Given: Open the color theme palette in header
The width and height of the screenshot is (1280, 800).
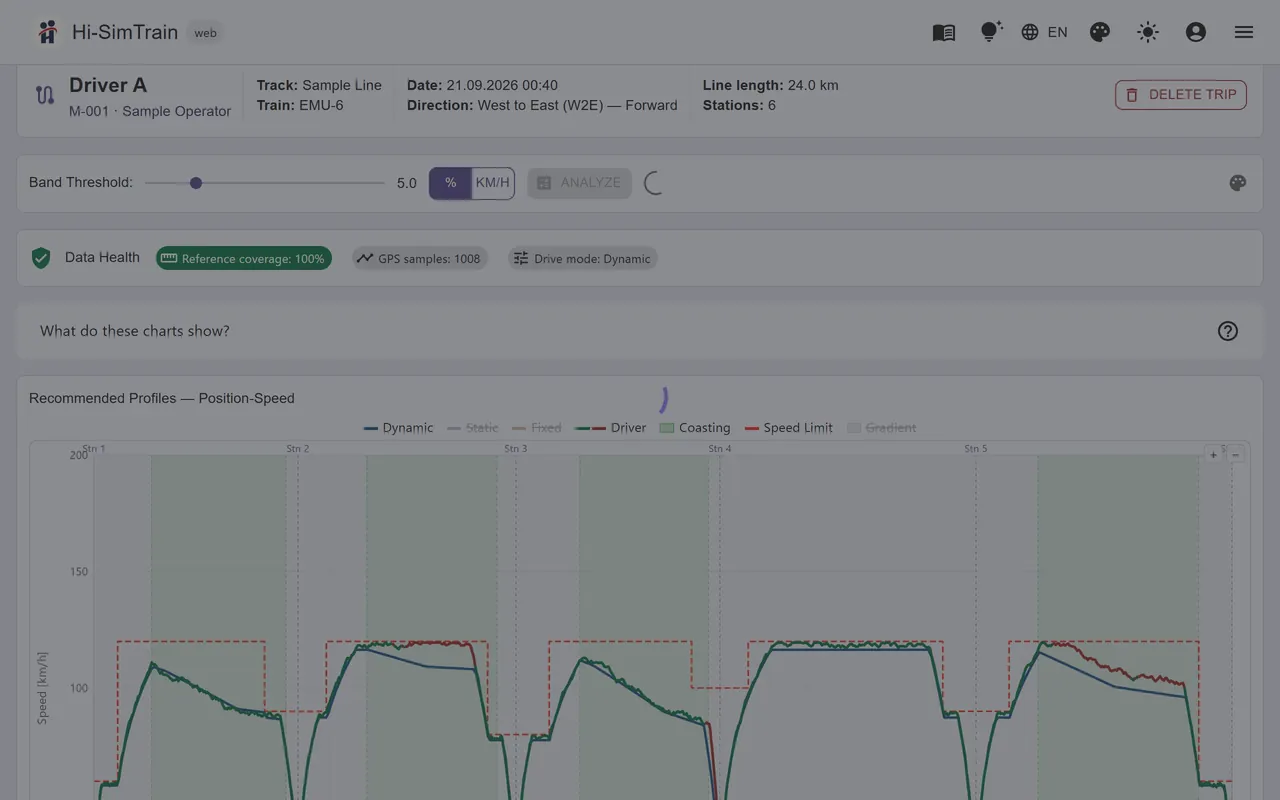Looking at the screenshot, I should [x=1100, y=32].
